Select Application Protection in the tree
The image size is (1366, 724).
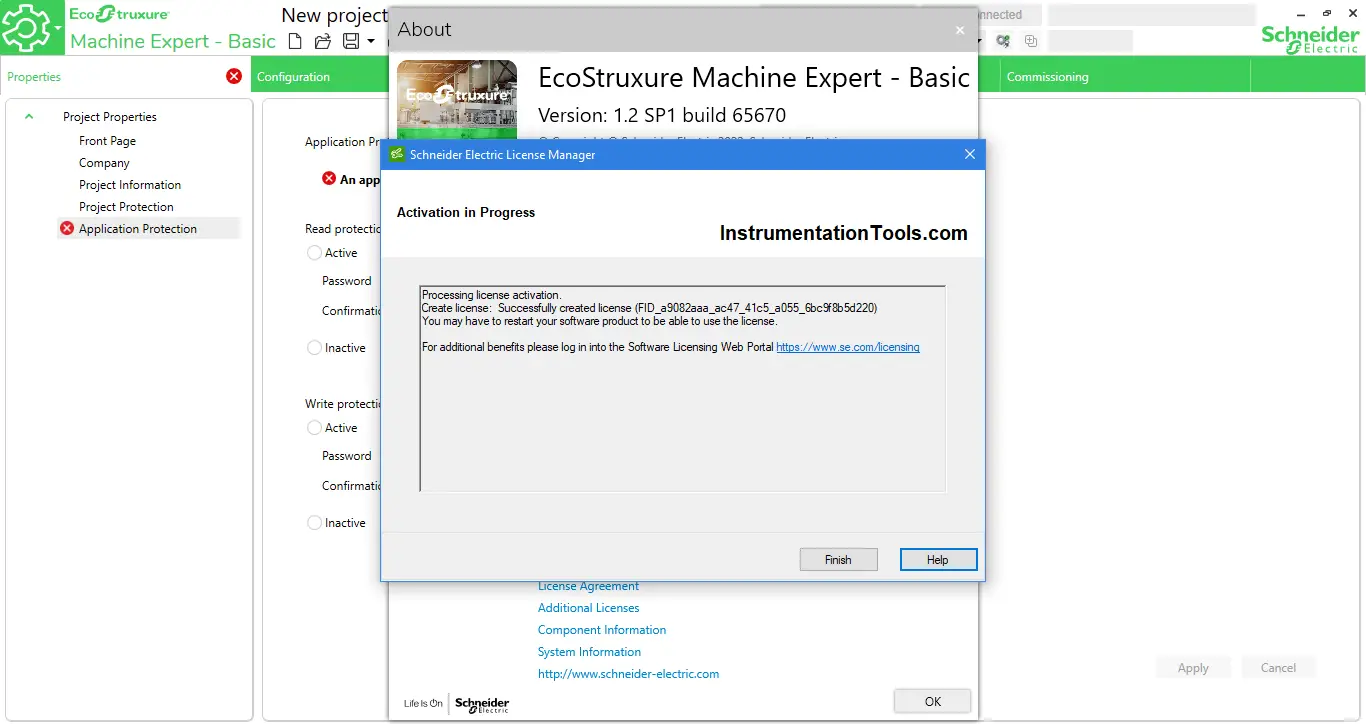138,229
